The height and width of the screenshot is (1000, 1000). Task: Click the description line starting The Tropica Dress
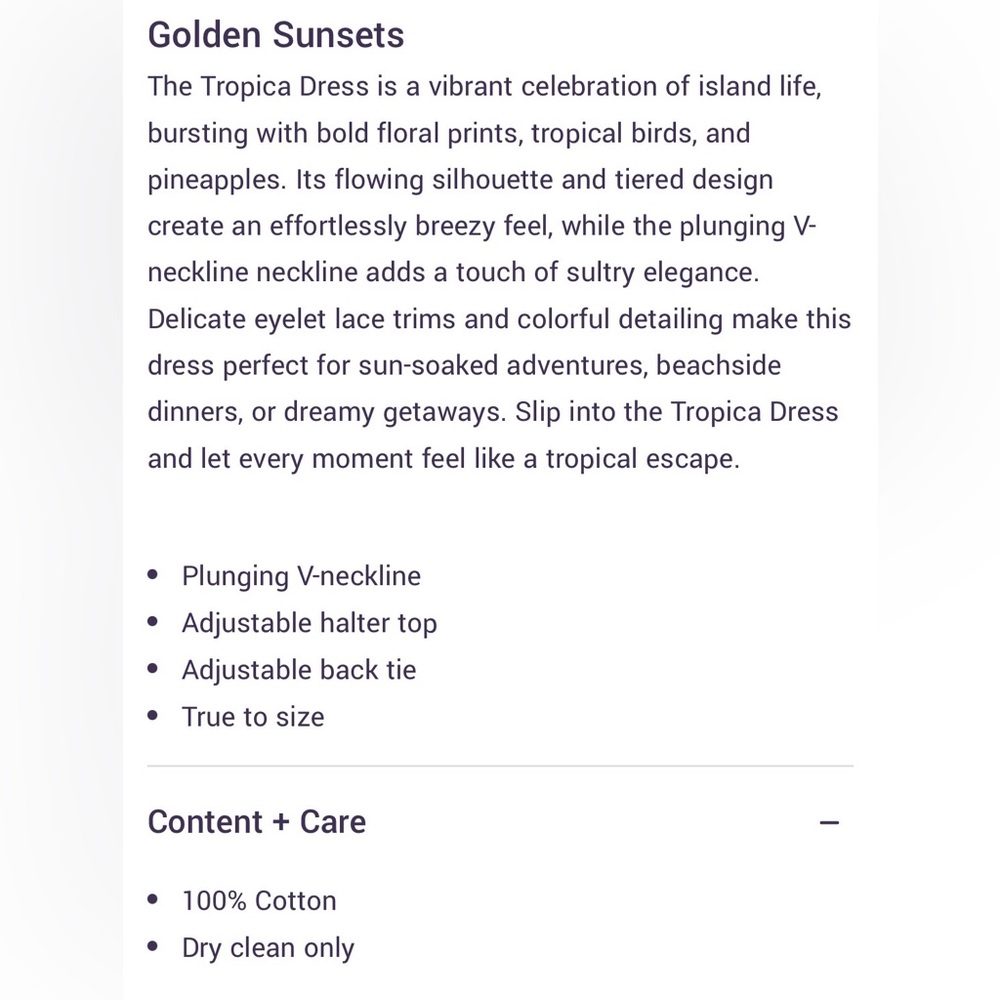(484, 86)
